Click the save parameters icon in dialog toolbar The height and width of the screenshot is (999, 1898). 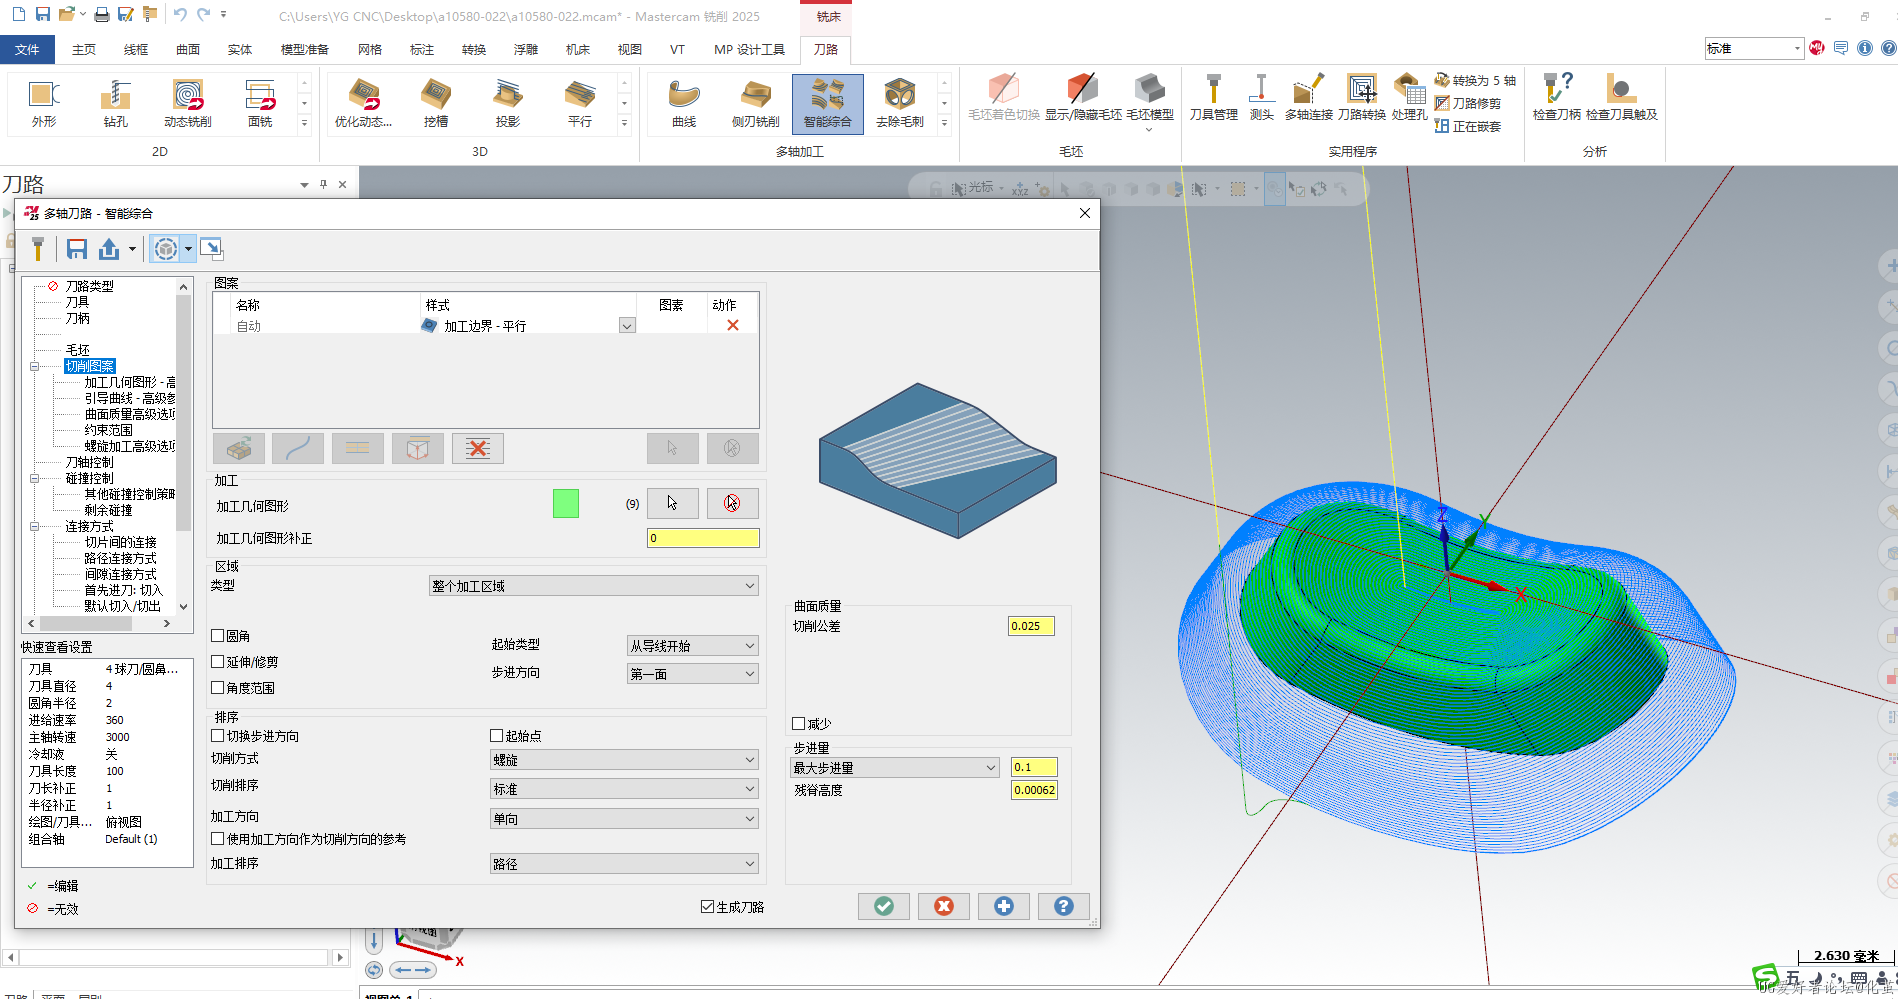click(x=77, y=249)
